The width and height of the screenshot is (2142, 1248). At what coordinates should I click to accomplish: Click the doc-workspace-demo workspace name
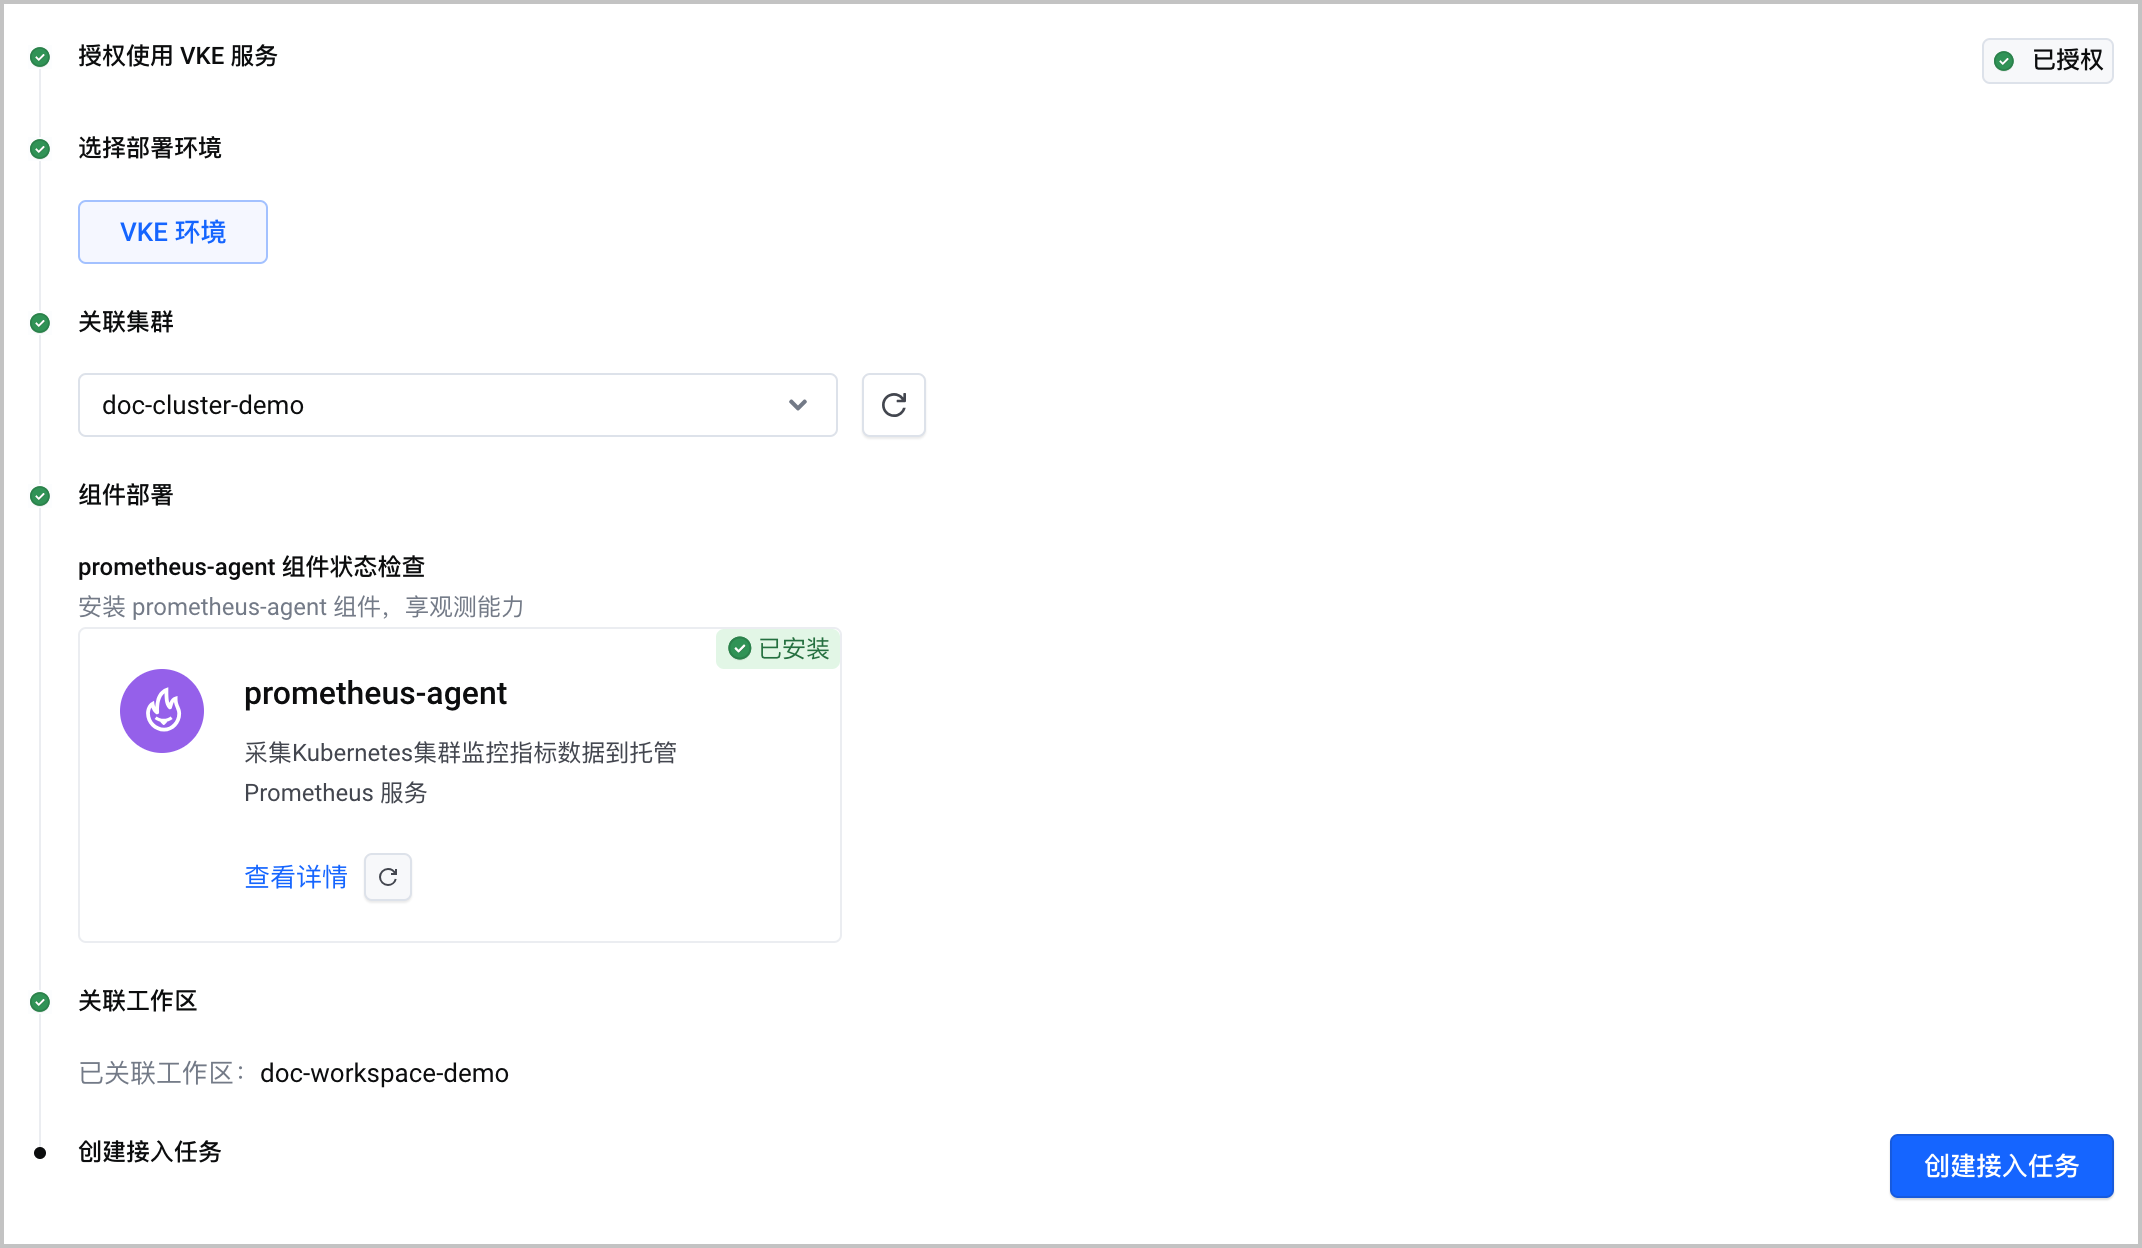[384, 1073]
